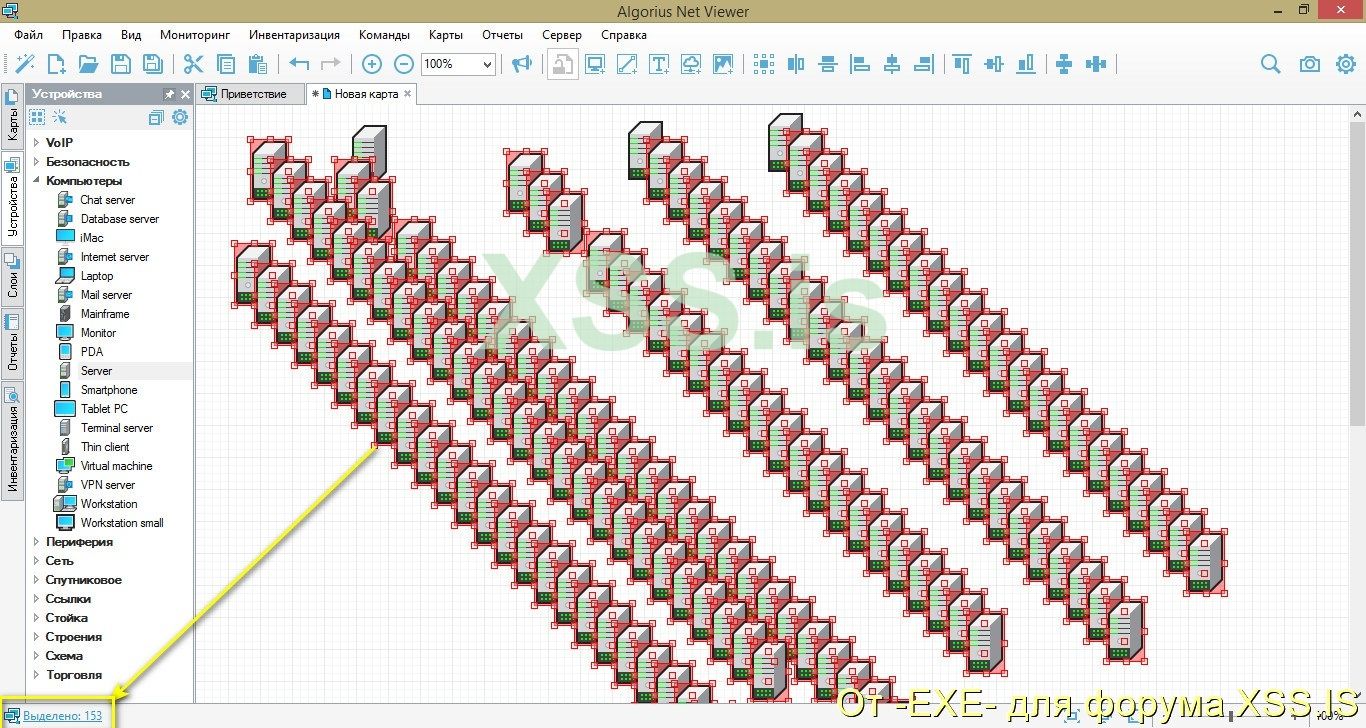Toggle the pin on the Устройства panel
Screen dimensions: 1366x728
click(x=169, y=94)
